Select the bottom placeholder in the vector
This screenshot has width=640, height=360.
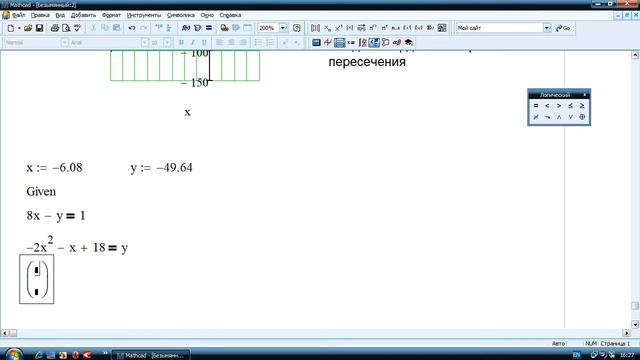tap(37, 292)
